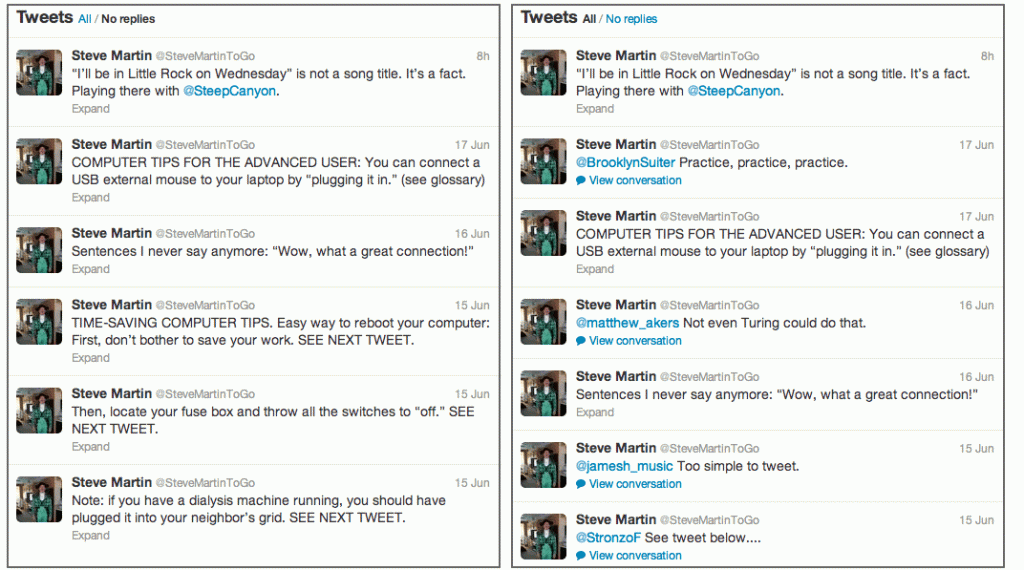Click conversation bubble icon under StronzoF reply
The width and height of the screenshot is (1024, 570).
click(581, 556)
